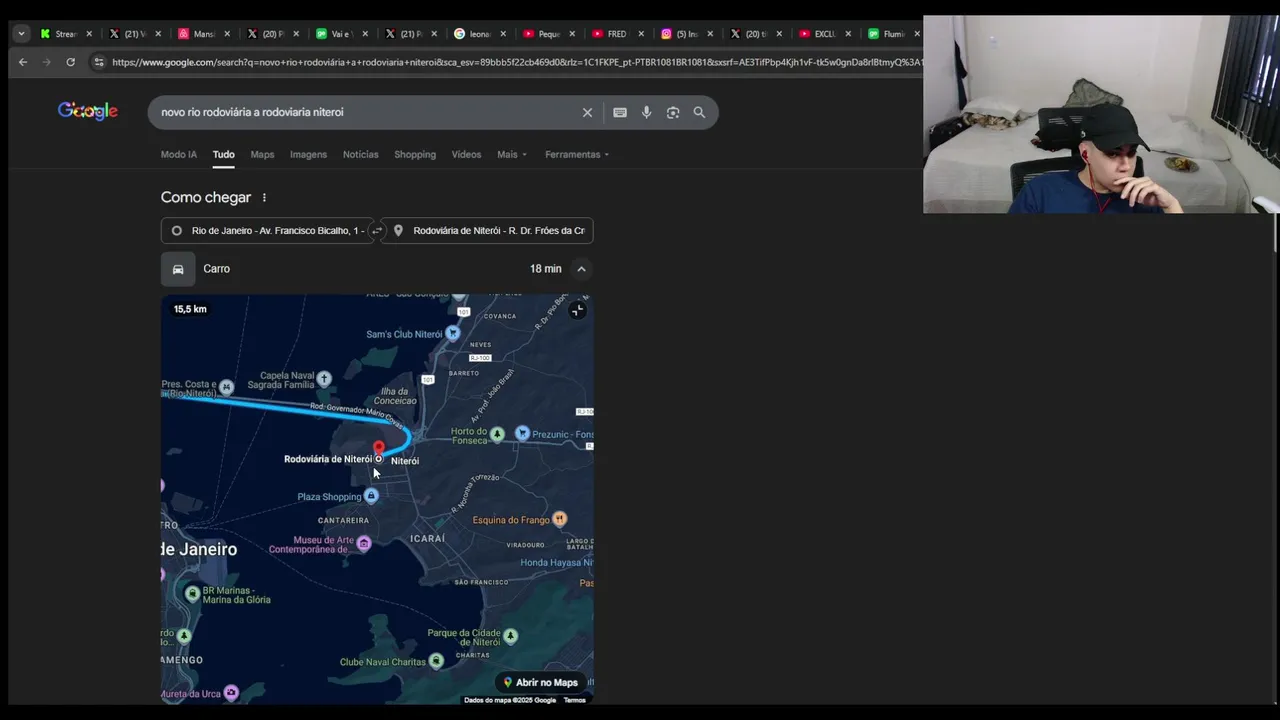The width and height of the screenshot is (1280, 720).
Task: Open the Termos link under map
Action: point(574,700)
